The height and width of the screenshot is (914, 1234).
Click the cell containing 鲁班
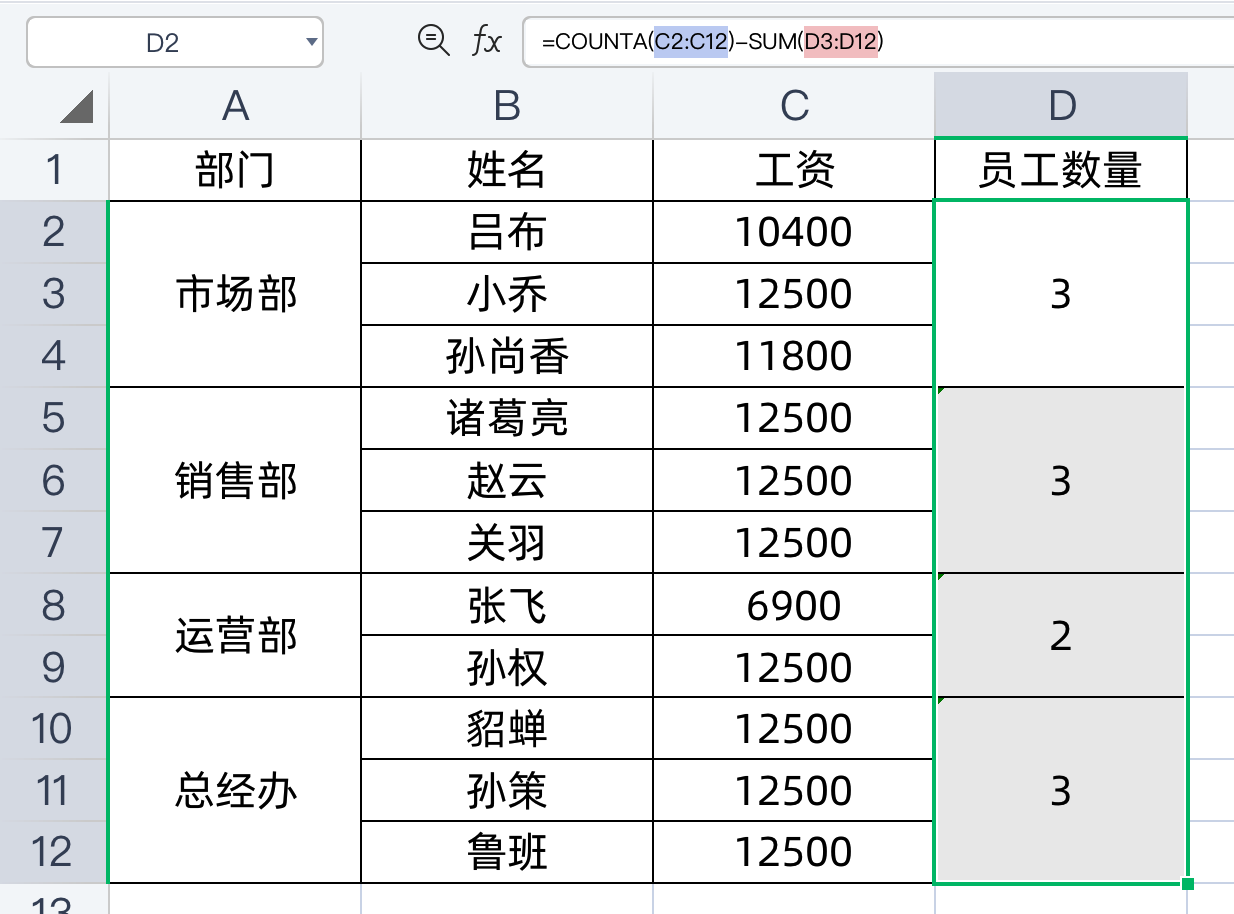tap(507, 852)
